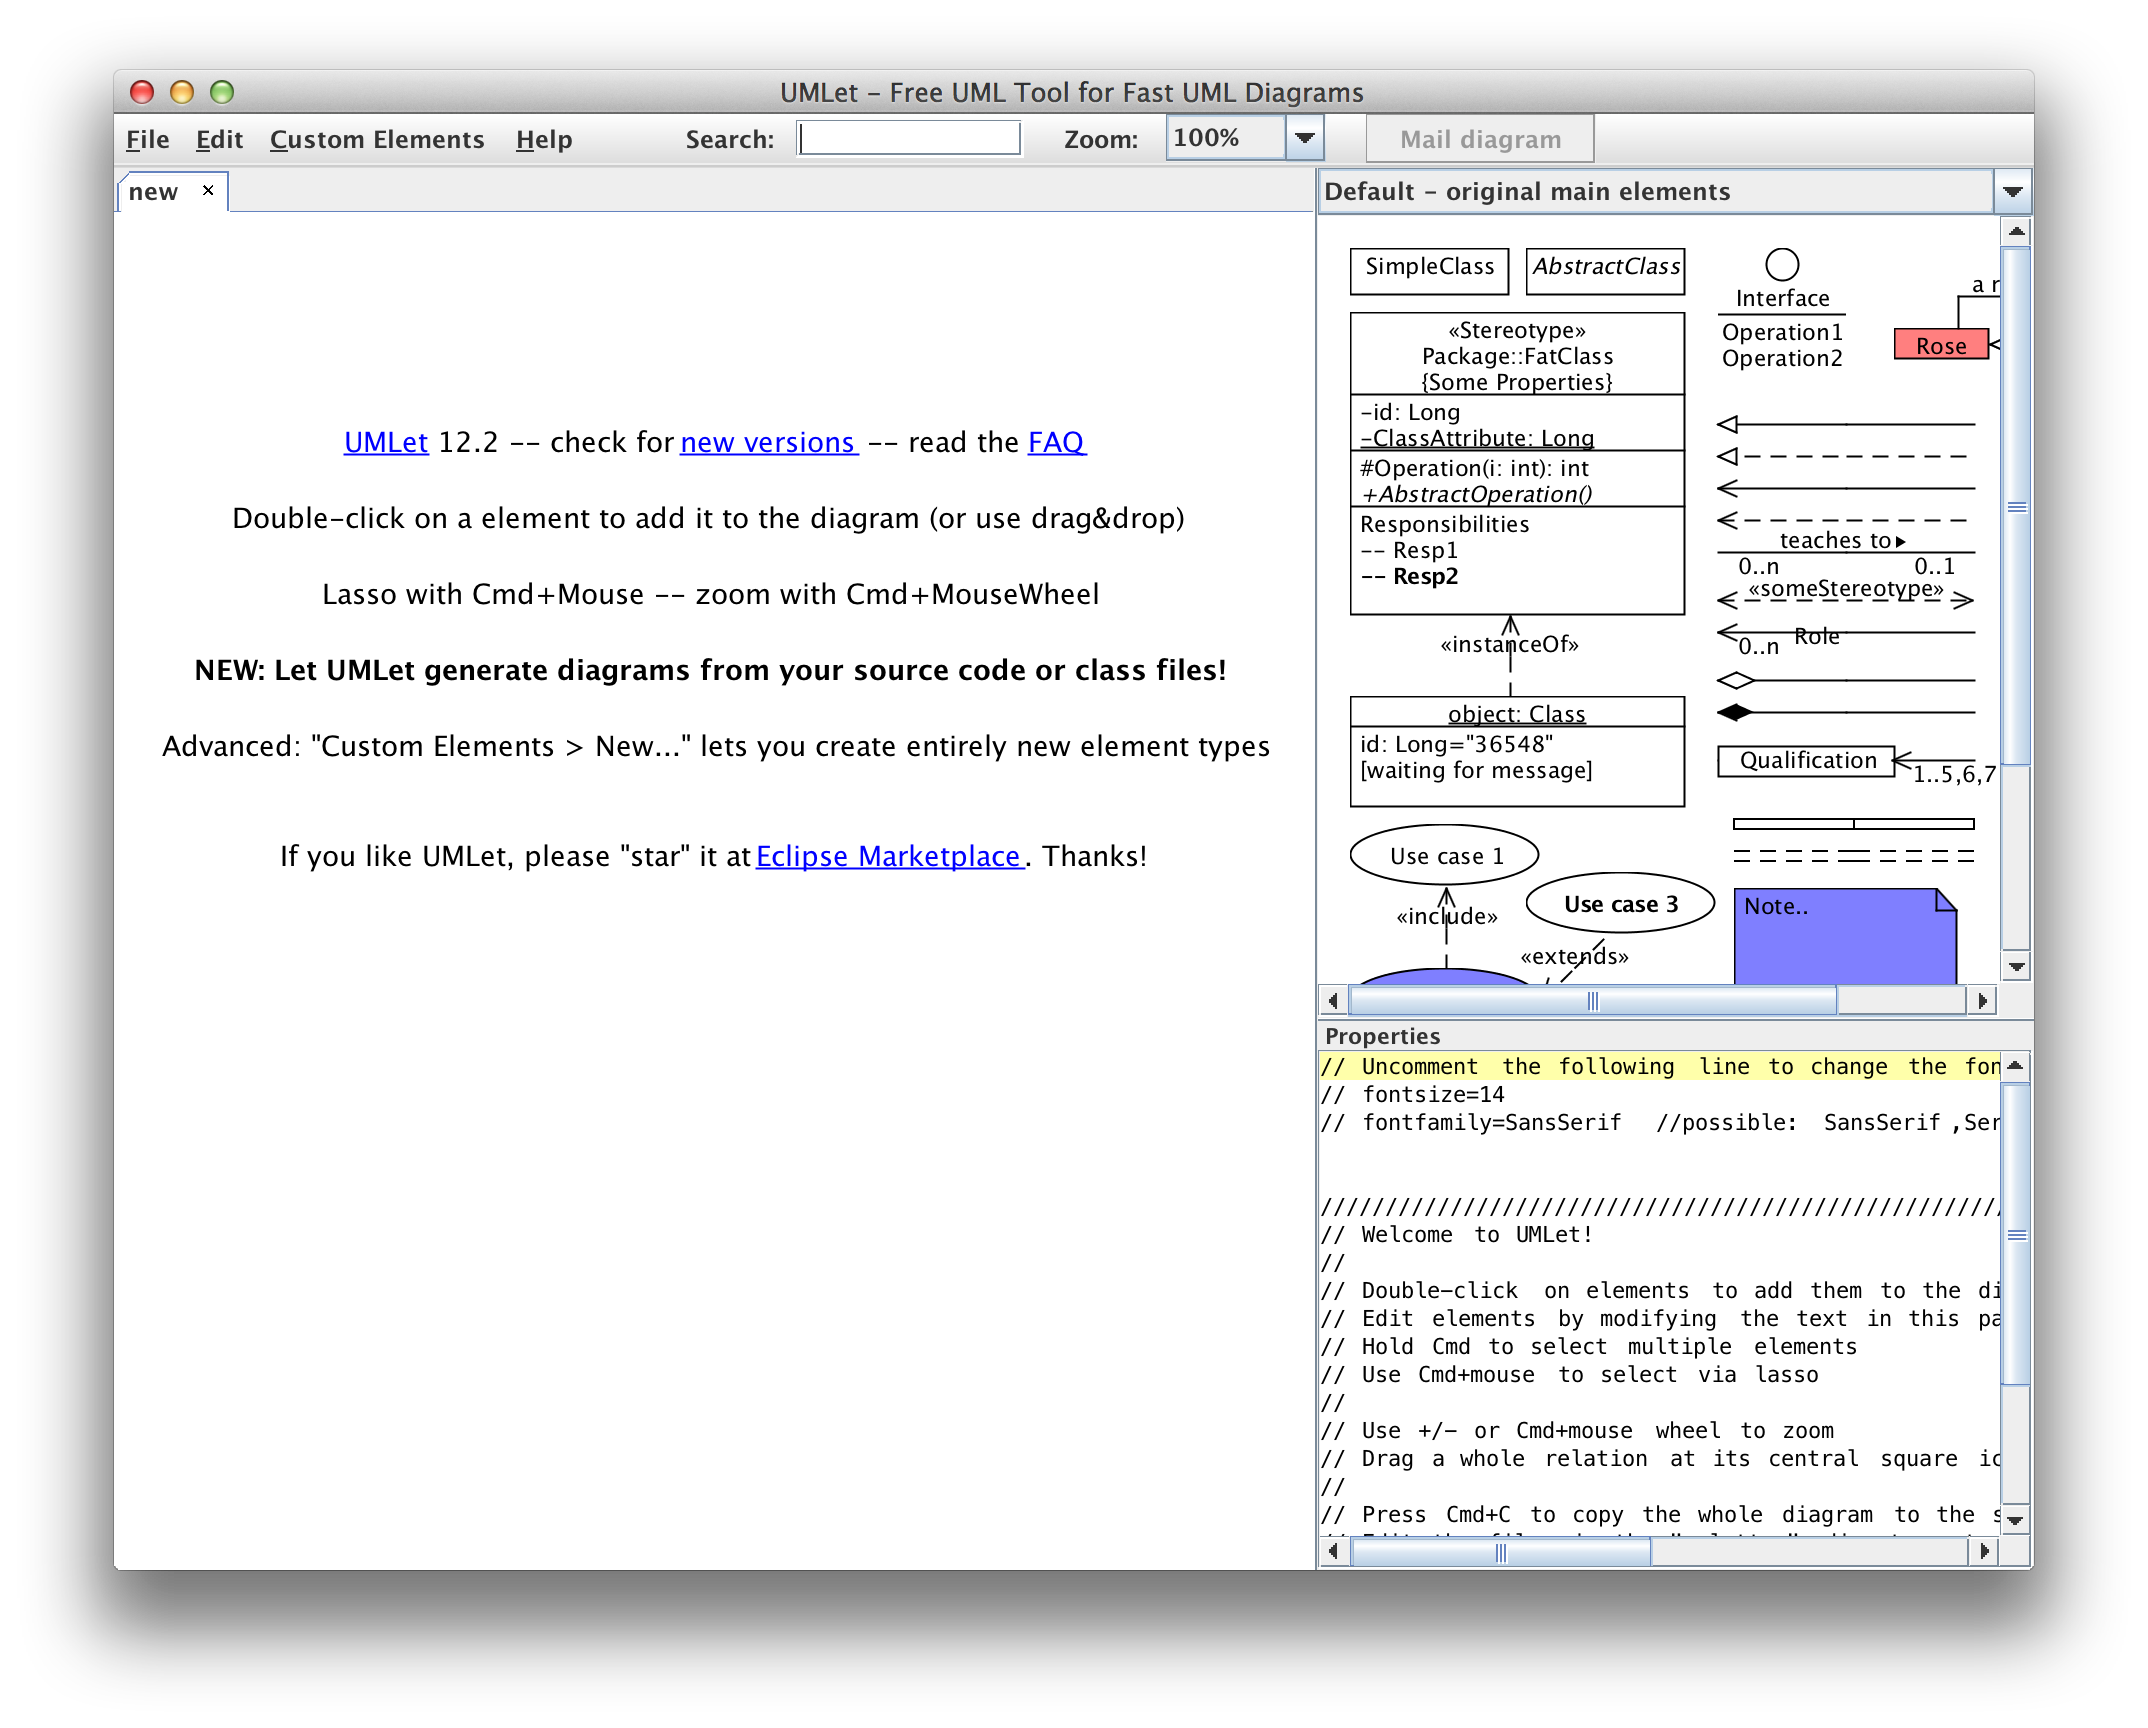The height and width of the screenshot is (1728, 2148).
Task: Select the red Rose element
Action: point(1940,345)
